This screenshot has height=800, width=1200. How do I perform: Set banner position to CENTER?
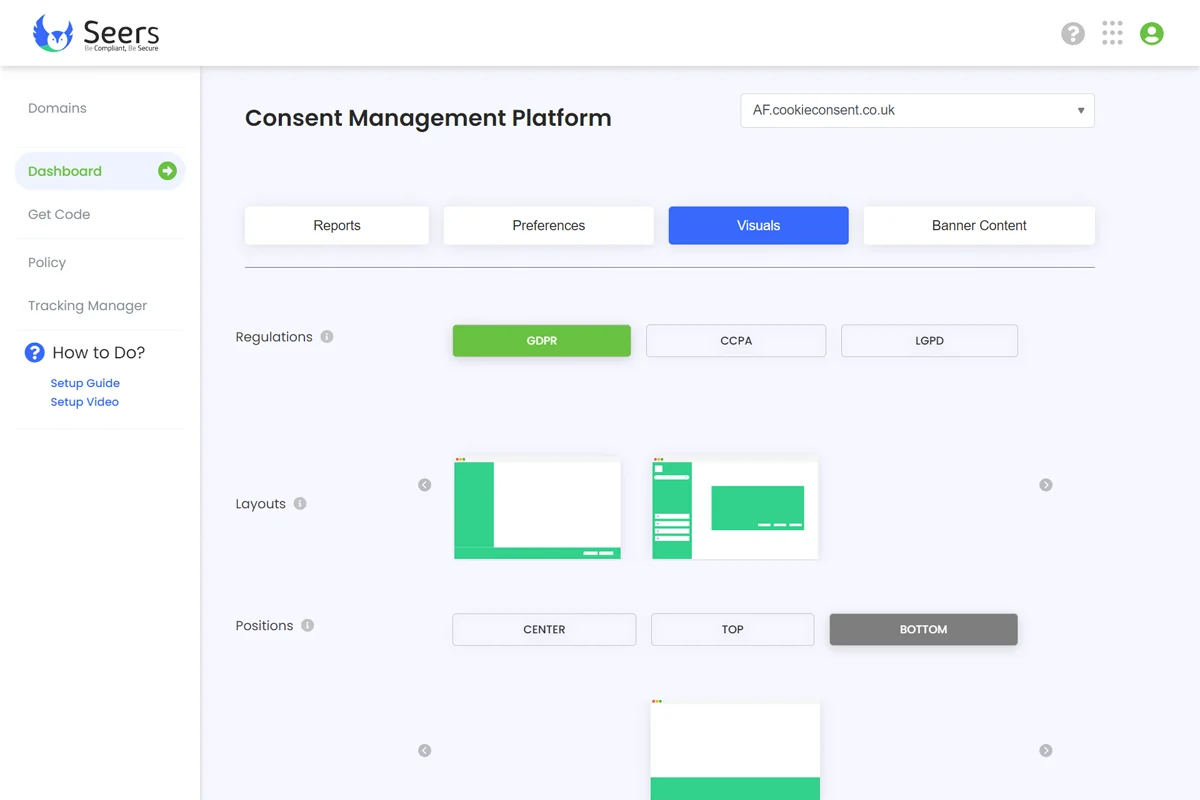(x=544, y=630)
